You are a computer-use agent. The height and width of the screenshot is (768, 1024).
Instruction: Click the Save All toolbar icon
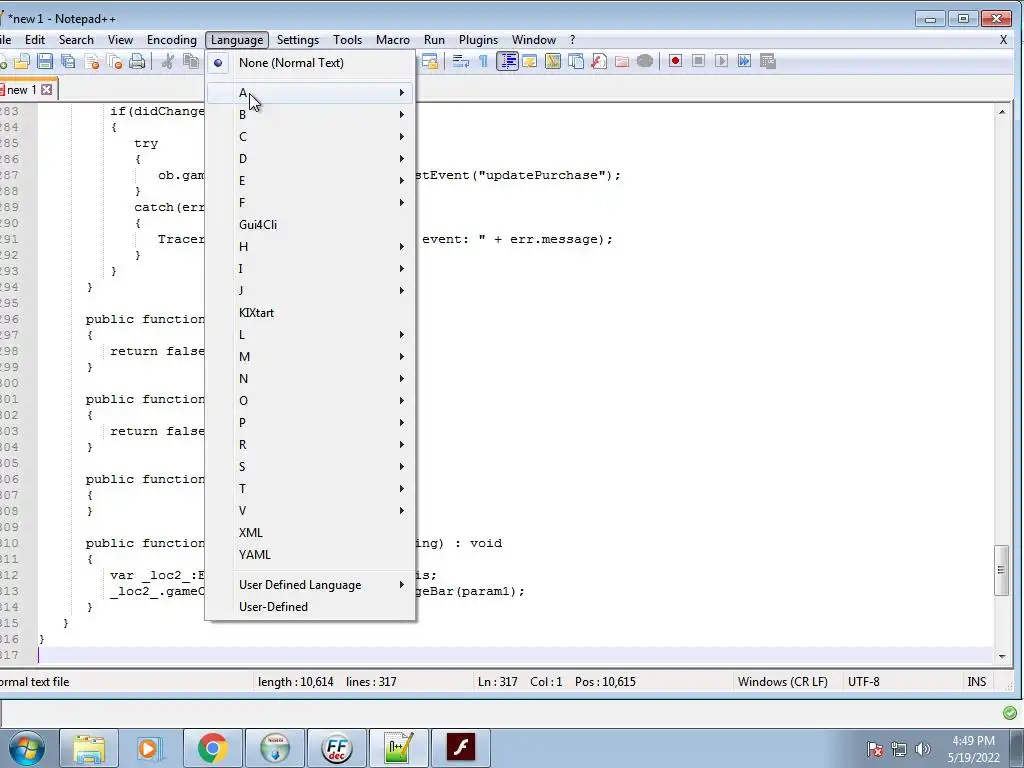tap(68, 61)
